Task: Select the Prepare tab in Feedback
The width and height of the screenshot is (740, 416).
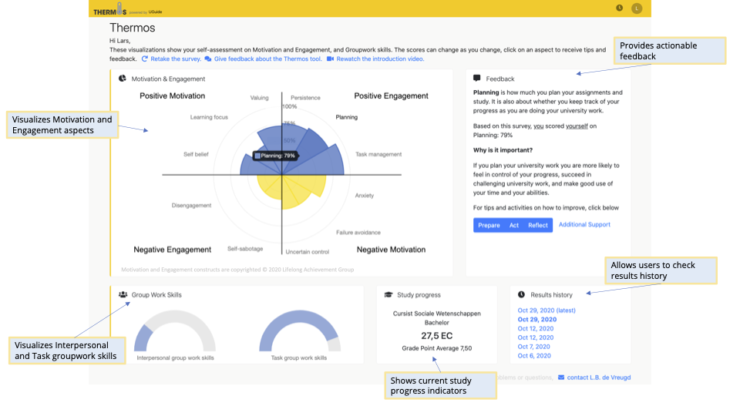Action: tap(489, 225)
